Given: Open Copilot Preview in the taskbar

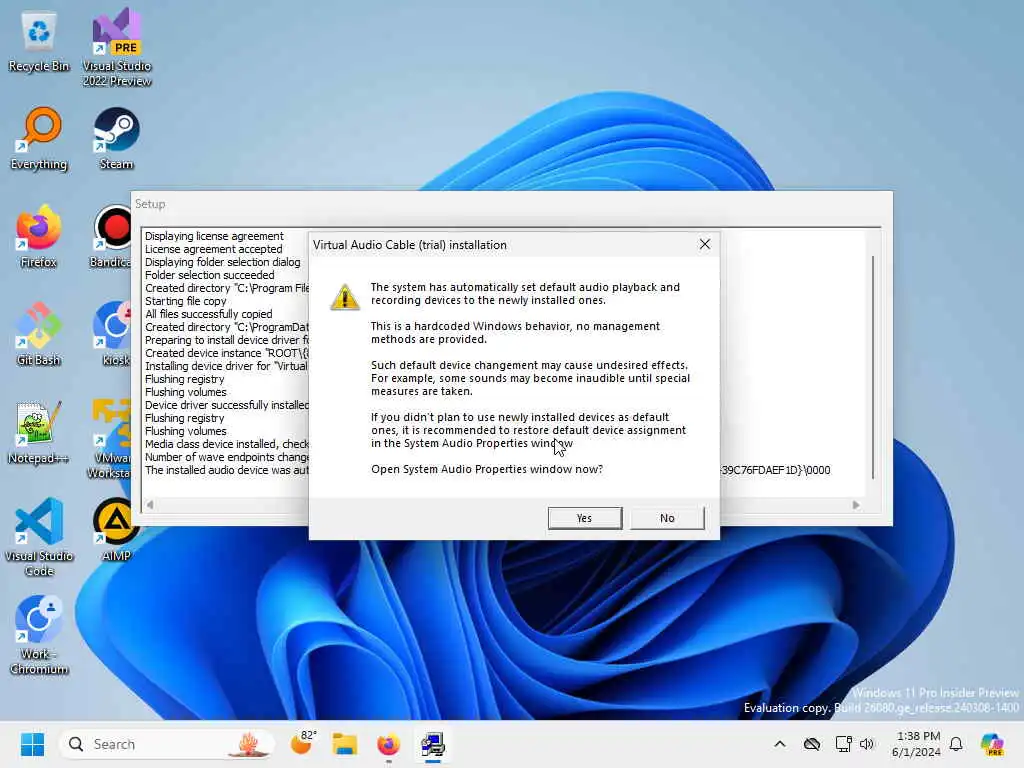Looking at the screenshot, I should coord(992,744).
